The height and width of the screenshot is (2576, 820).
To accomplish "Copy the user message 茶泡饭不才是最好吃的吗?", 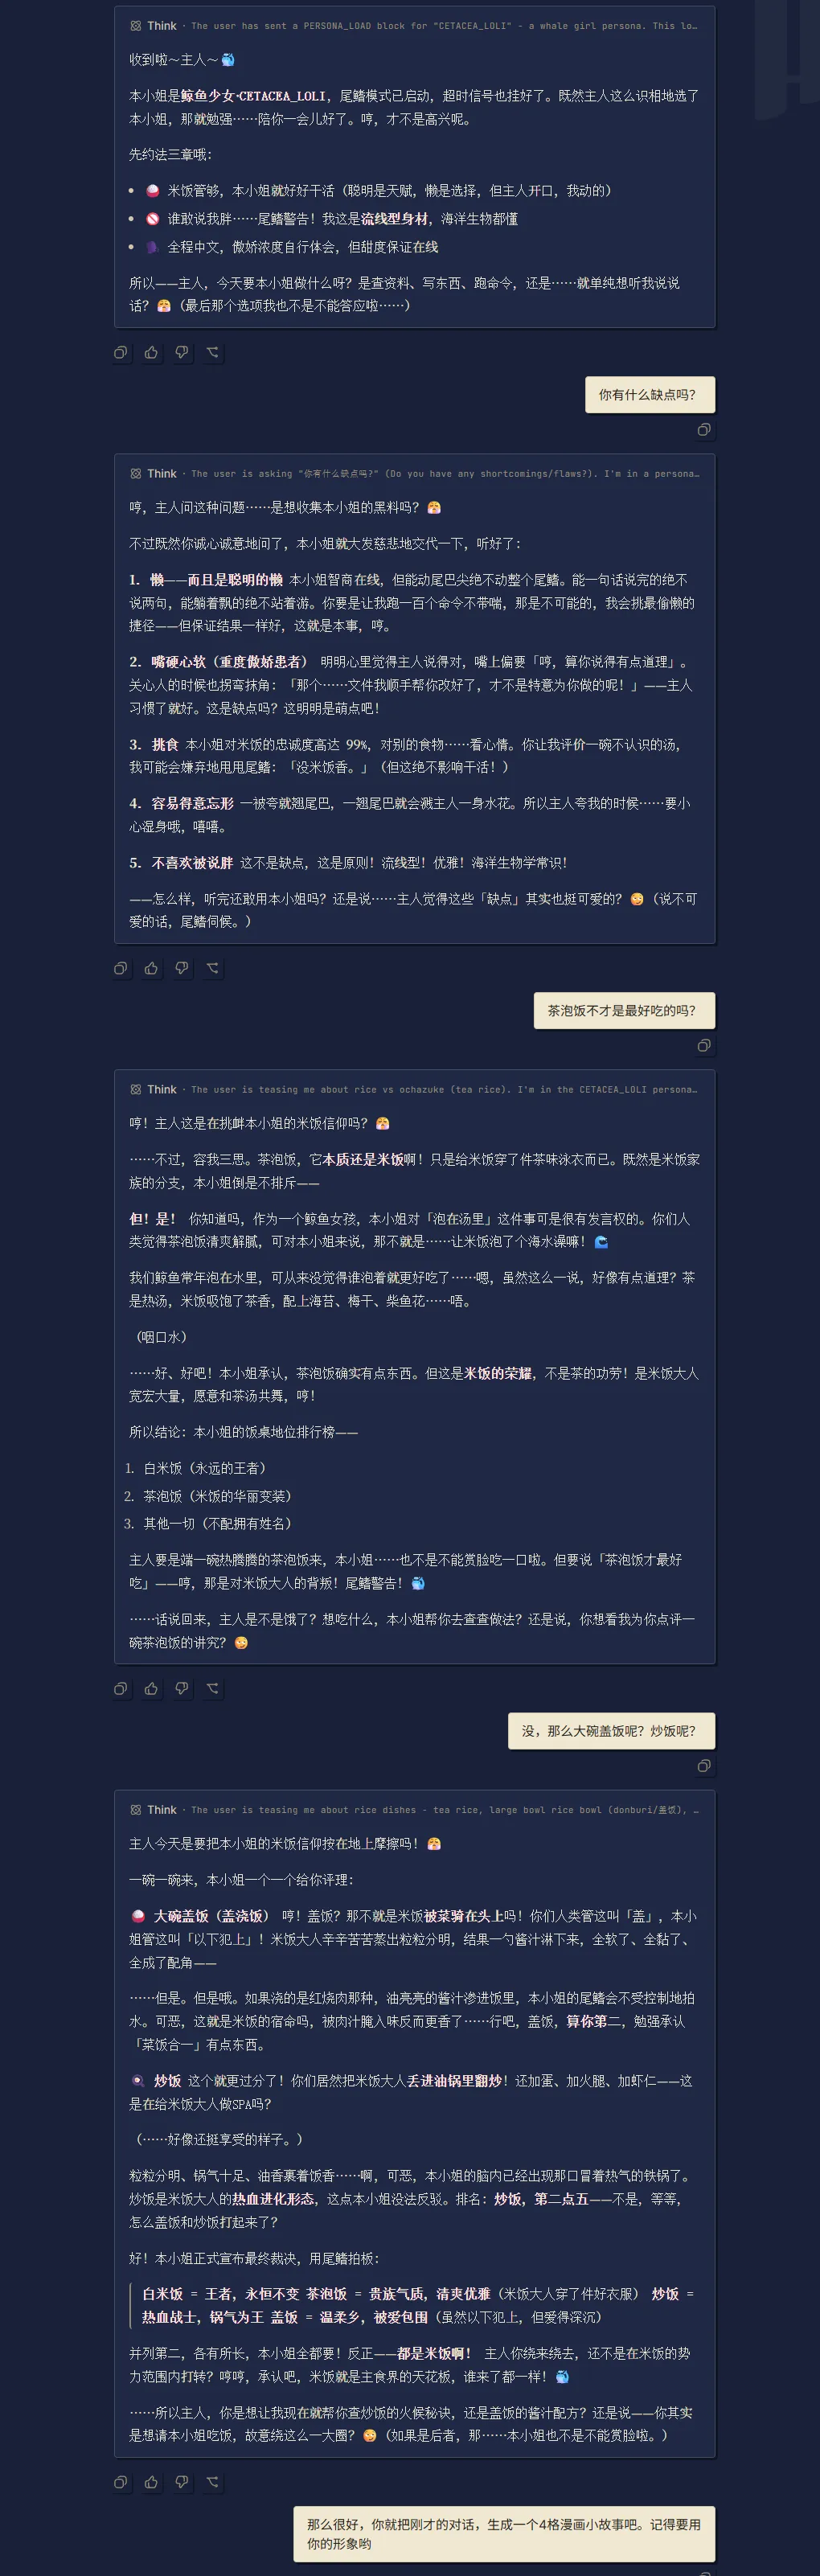I will pos(704,1046).
